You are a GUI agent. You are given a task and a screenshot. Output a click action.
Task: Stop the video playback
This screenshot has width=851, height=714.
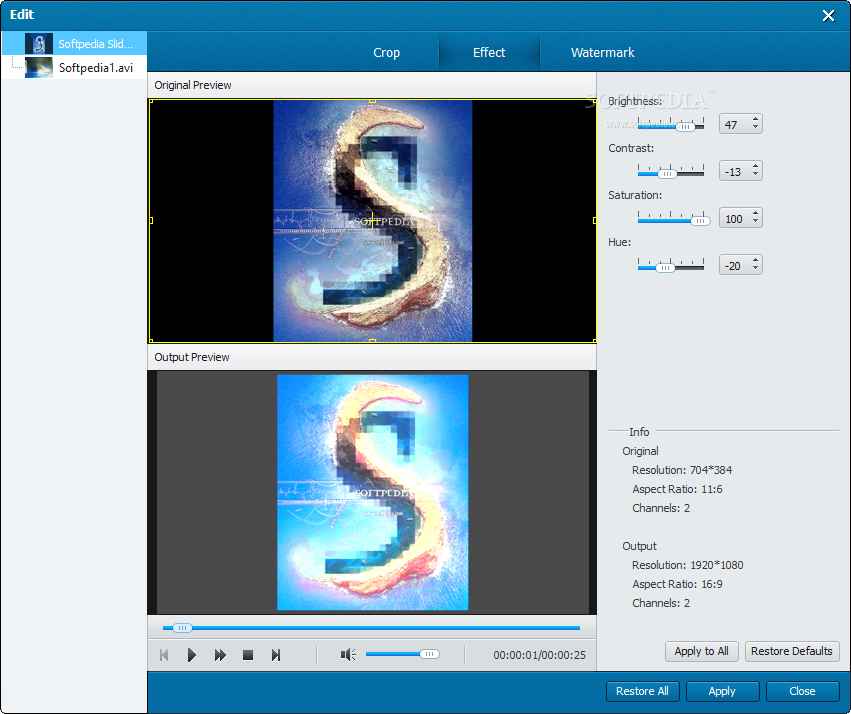tap(248, 655)
